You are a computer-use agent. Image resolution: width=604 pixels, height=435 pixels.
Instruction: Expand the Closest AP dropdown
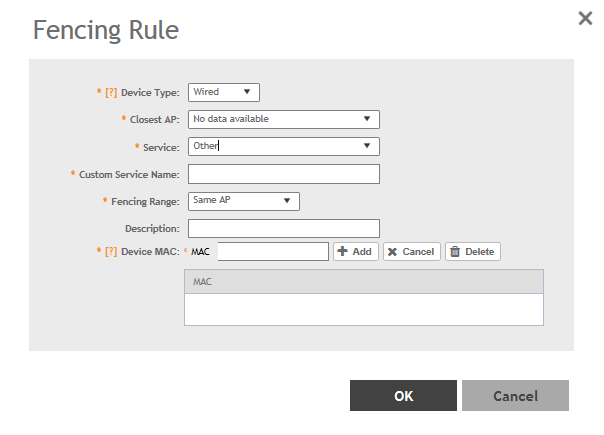(284, 119)
